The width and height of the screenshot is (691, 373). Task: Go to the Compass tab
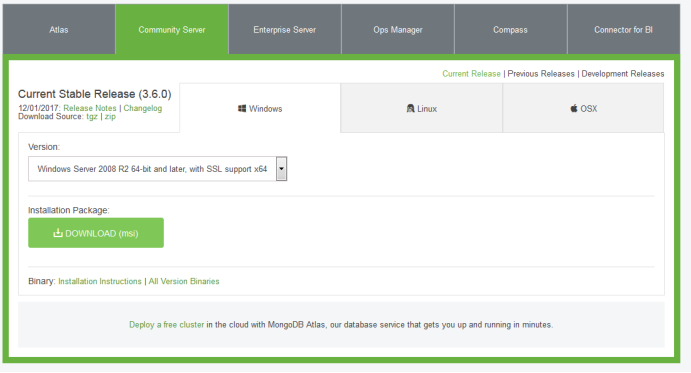[510, 30]
